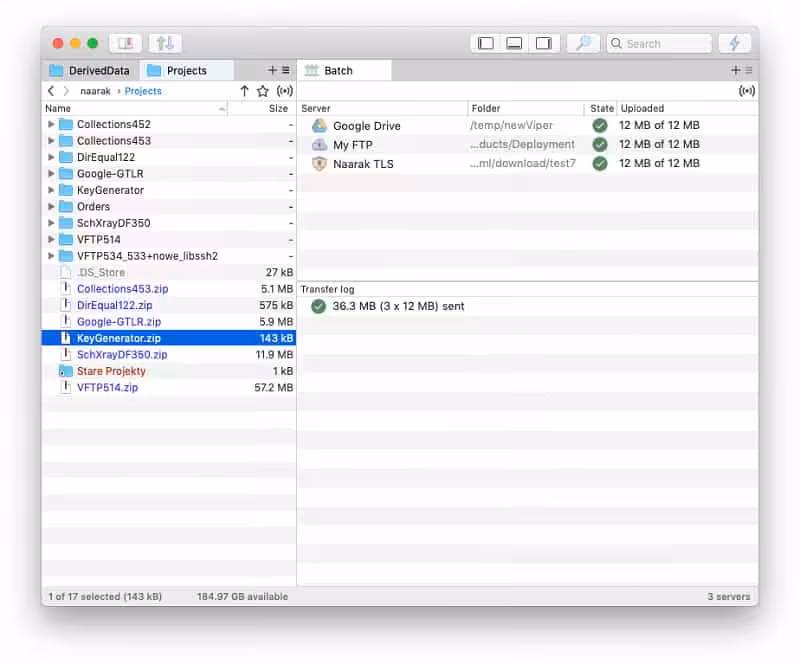
Task: Add a new tab in the left pane
Action: point(272,71)
